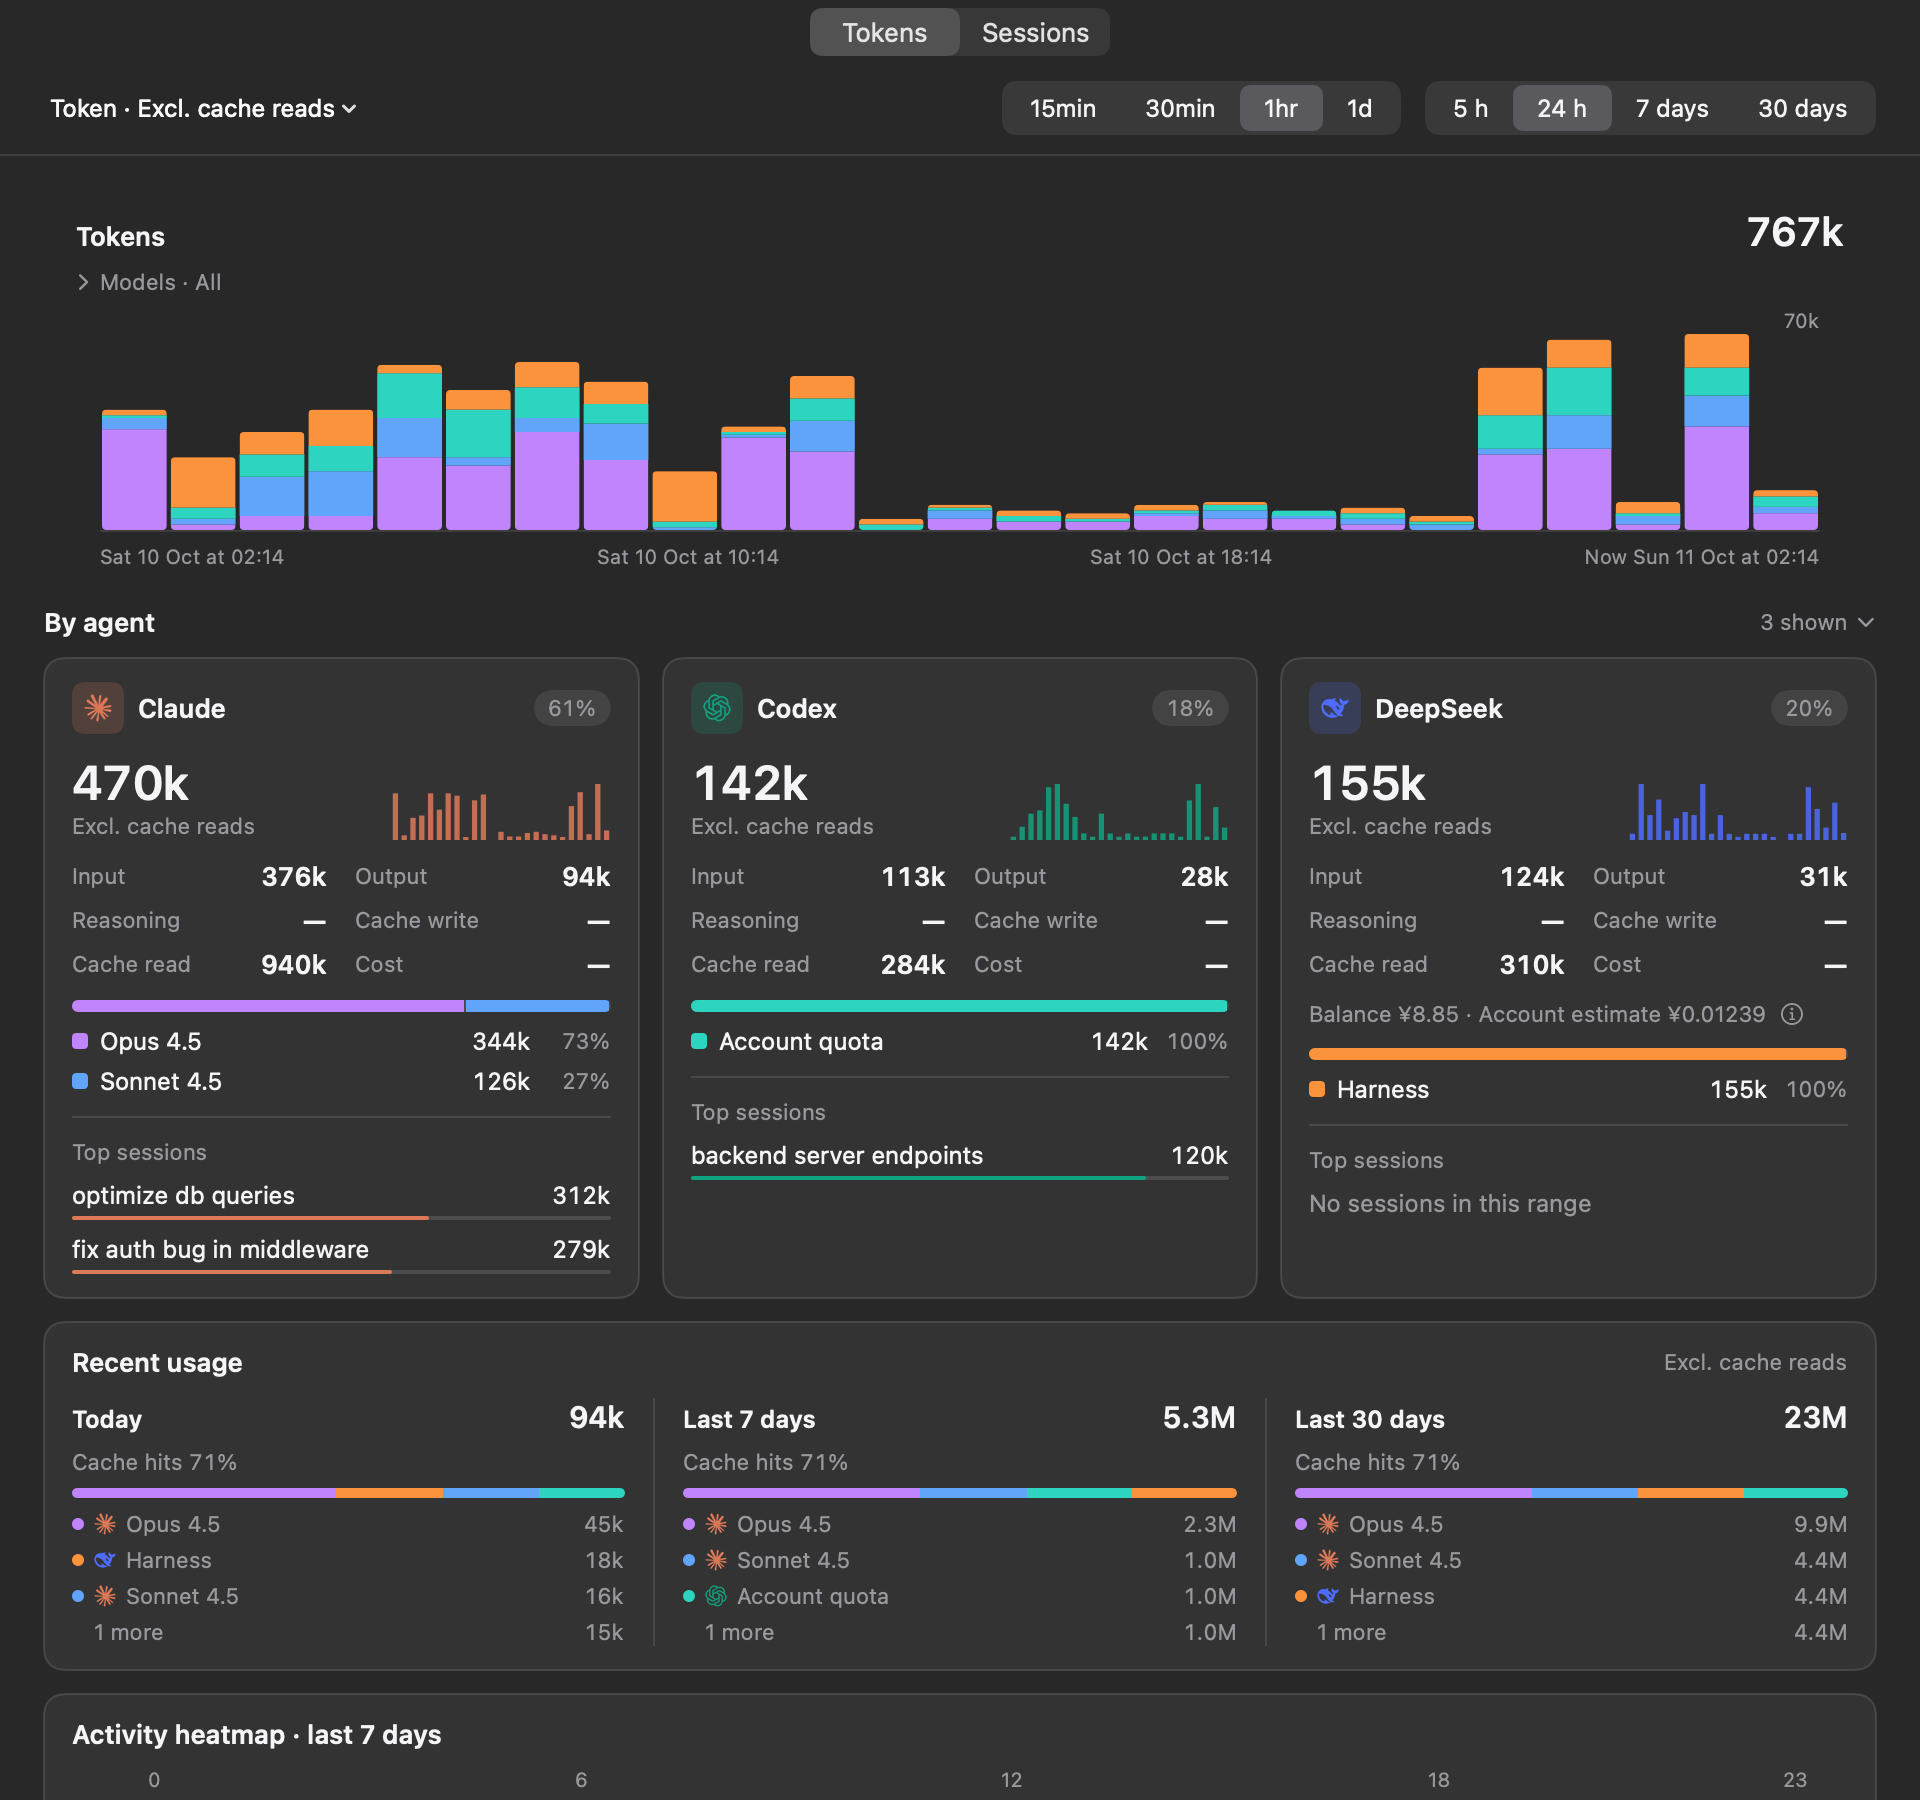This screenshot has width=1920, height=1800.
Task: Switch to the Tokens tab
Action: [885, 32]
